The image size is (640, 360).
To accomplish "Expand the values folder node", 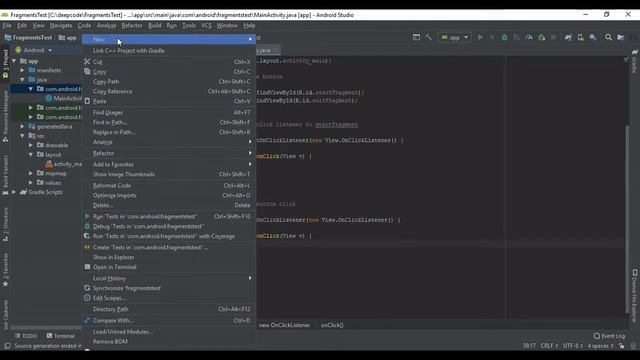I will coord(31,183).
